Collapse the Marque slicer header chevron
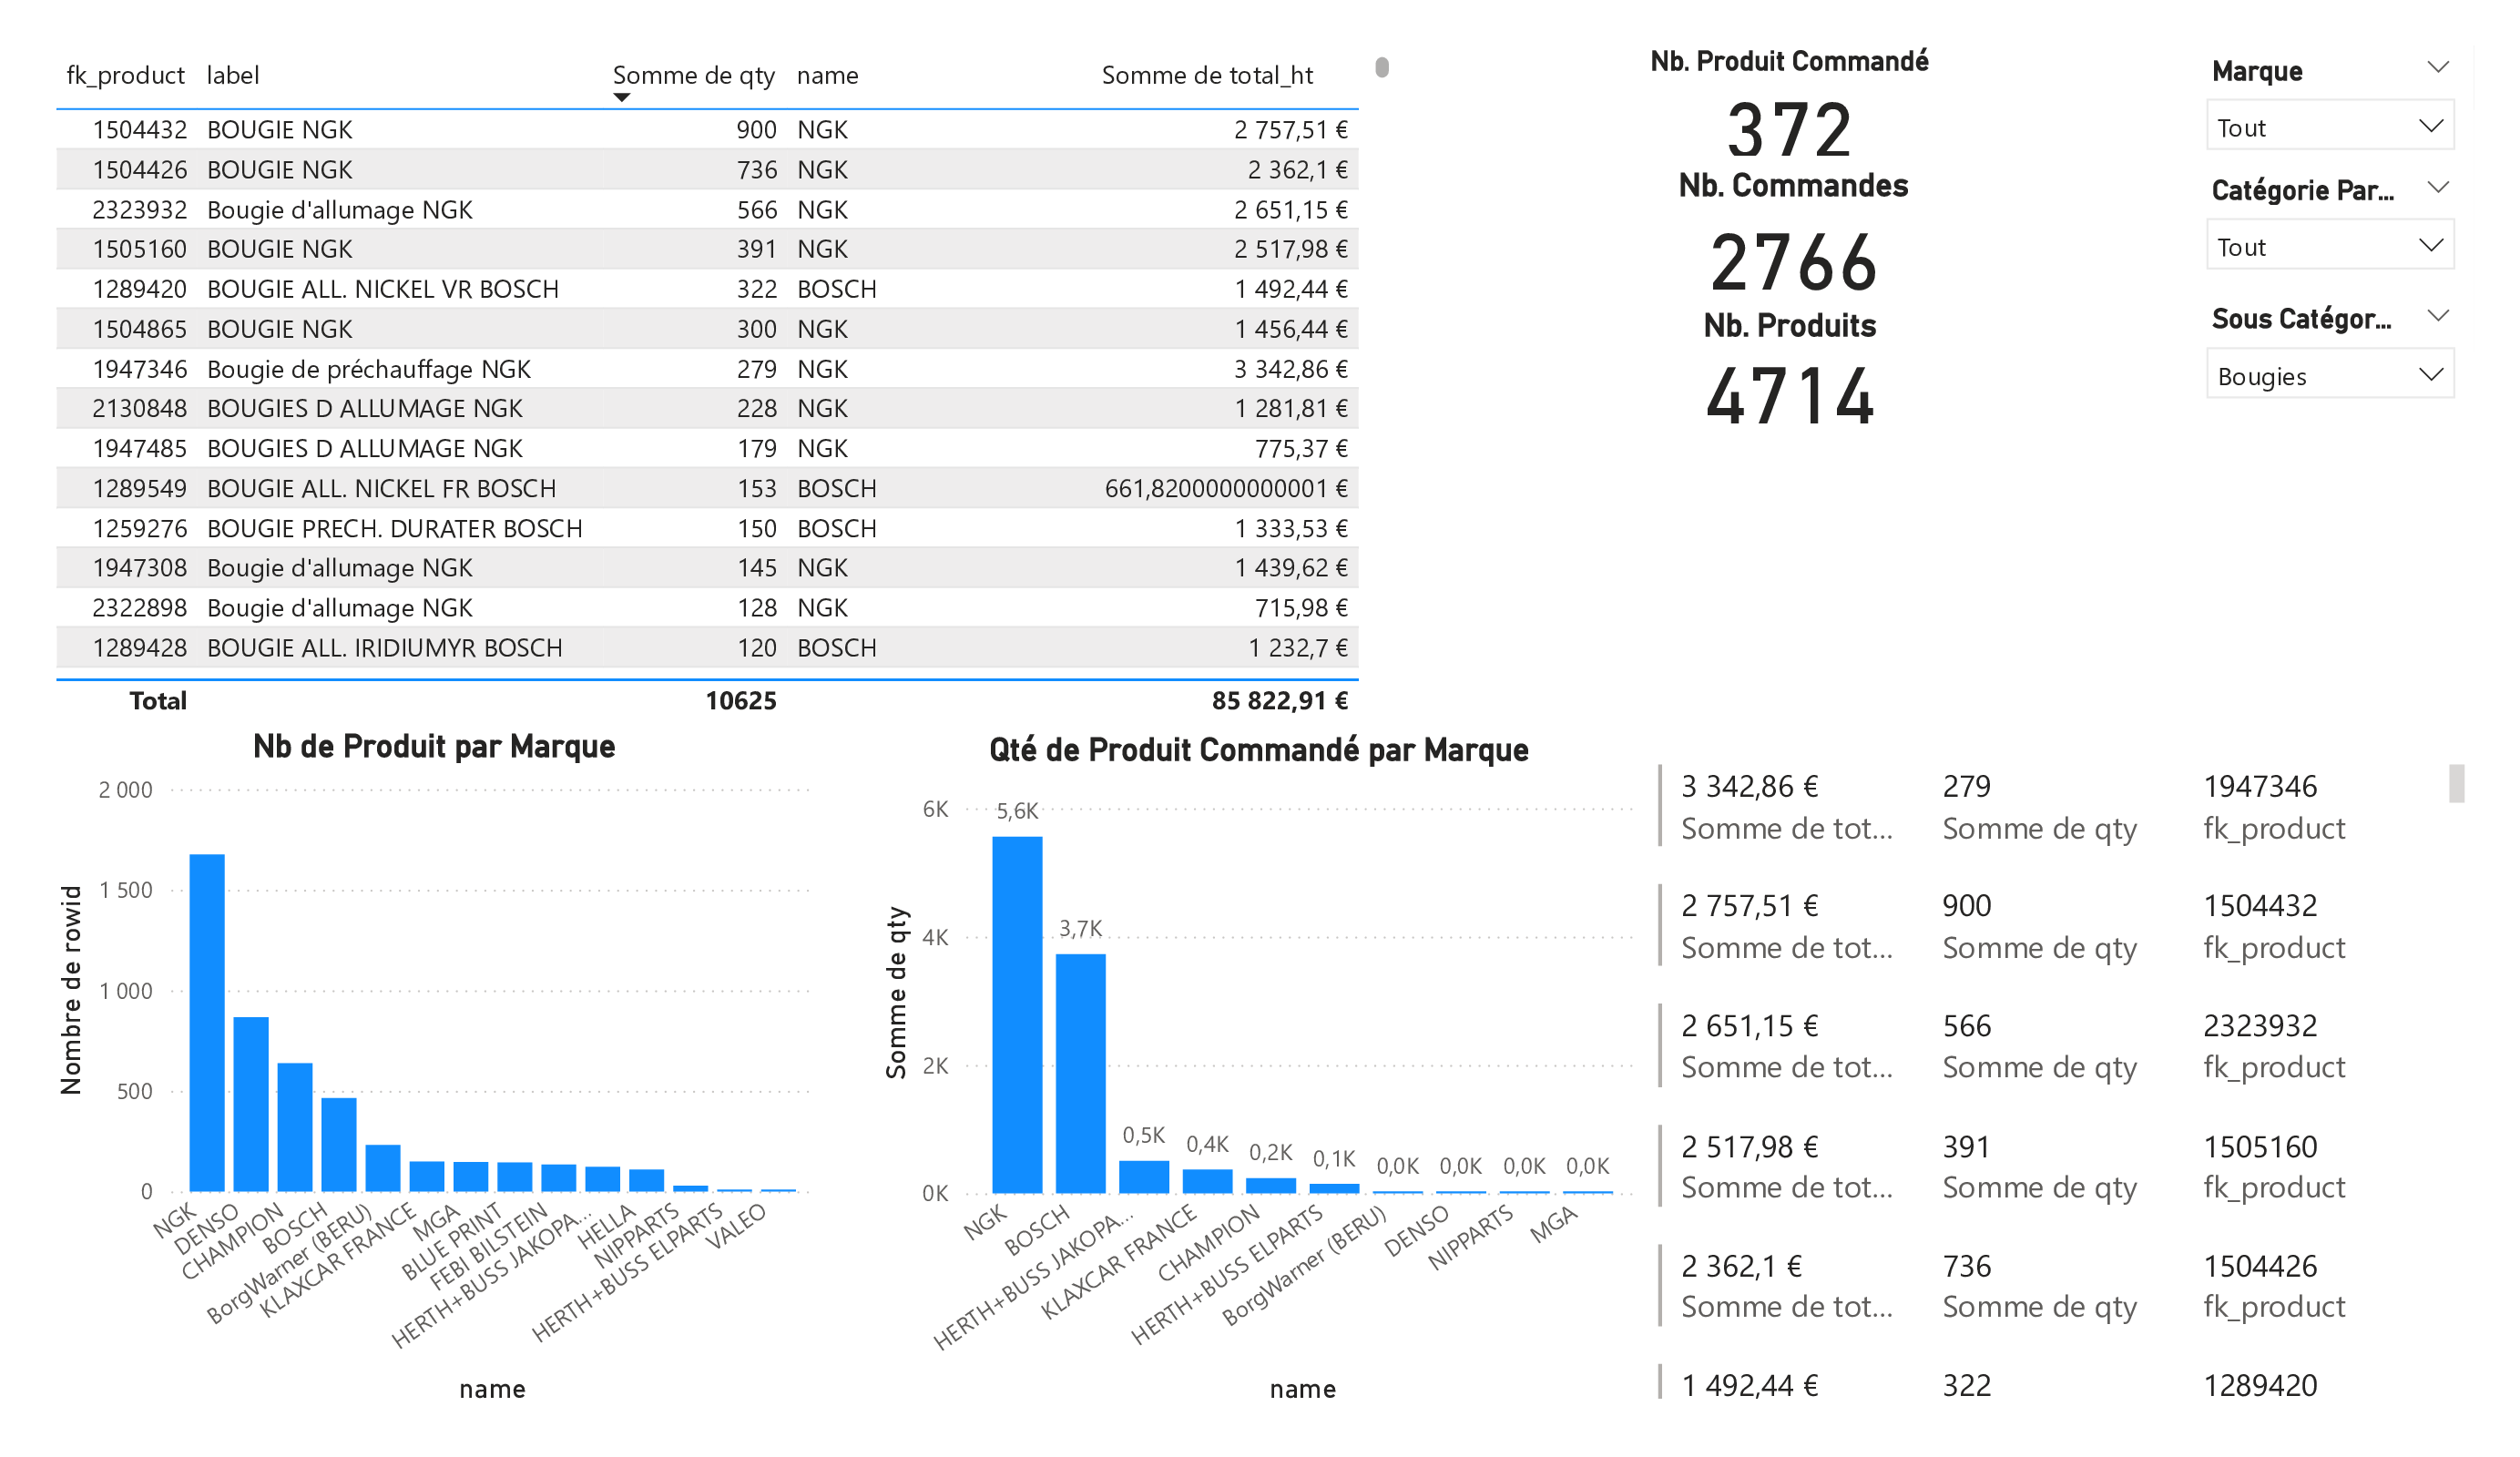 [2437, 68]
